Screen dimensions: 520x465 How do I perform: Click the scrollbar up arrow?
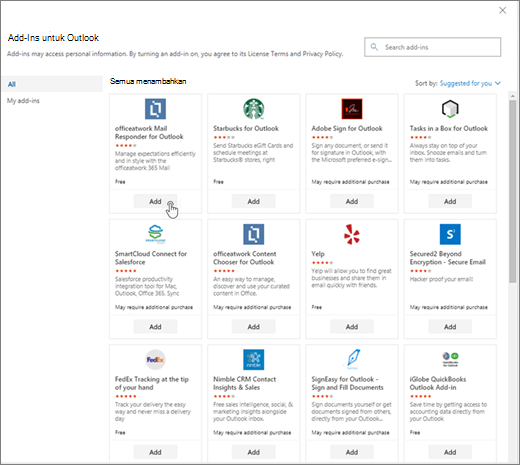[512, 96]
